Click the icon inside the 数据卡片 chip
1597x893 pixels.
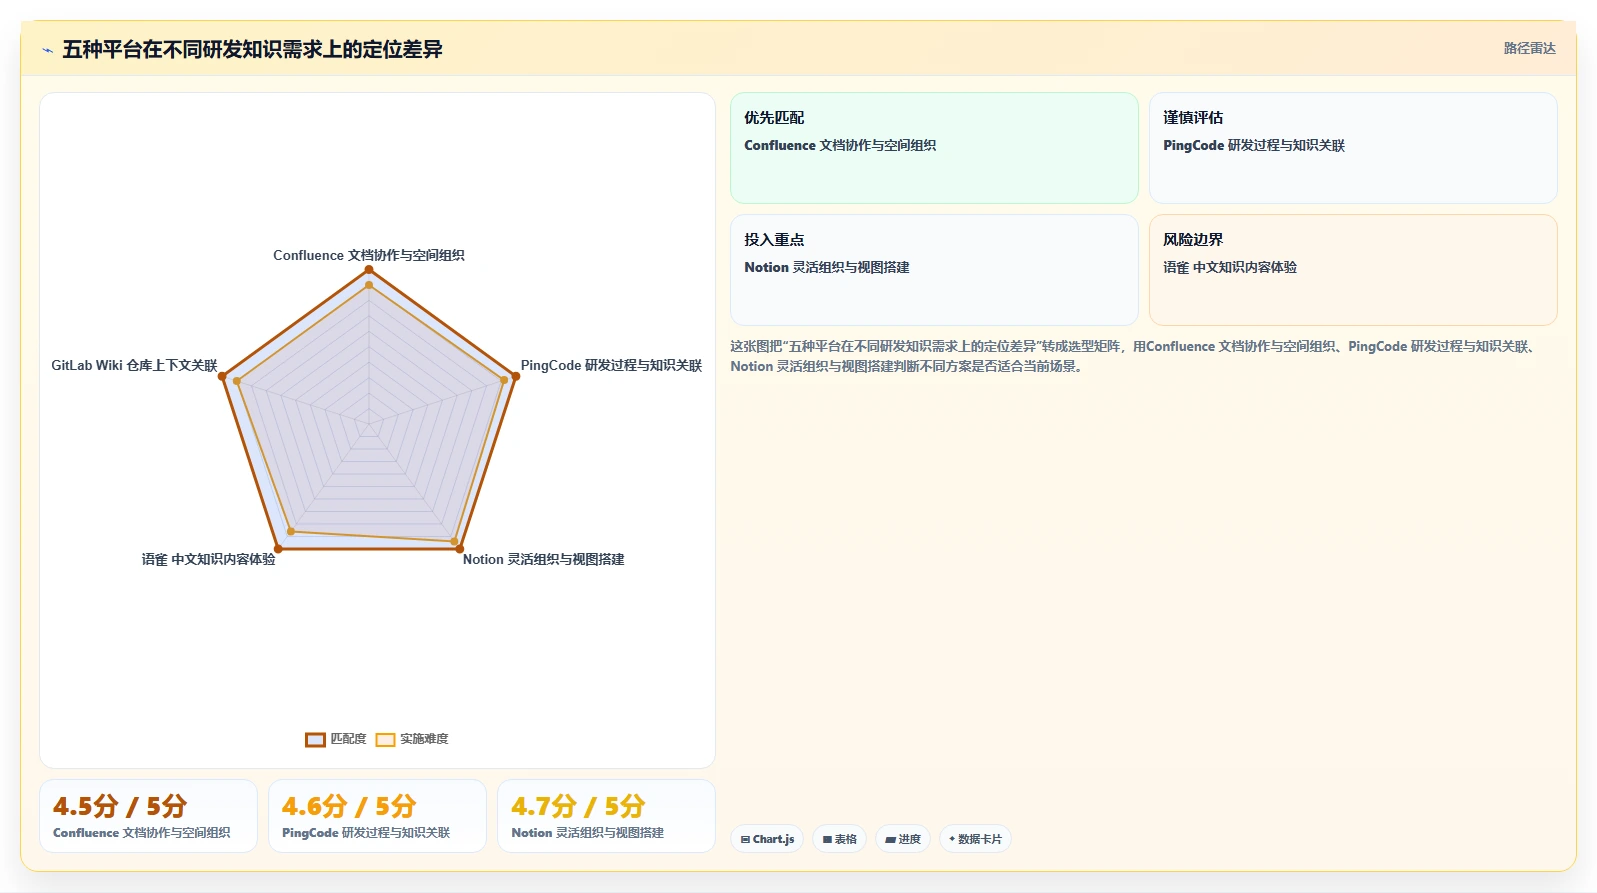(x=952, y=839)
